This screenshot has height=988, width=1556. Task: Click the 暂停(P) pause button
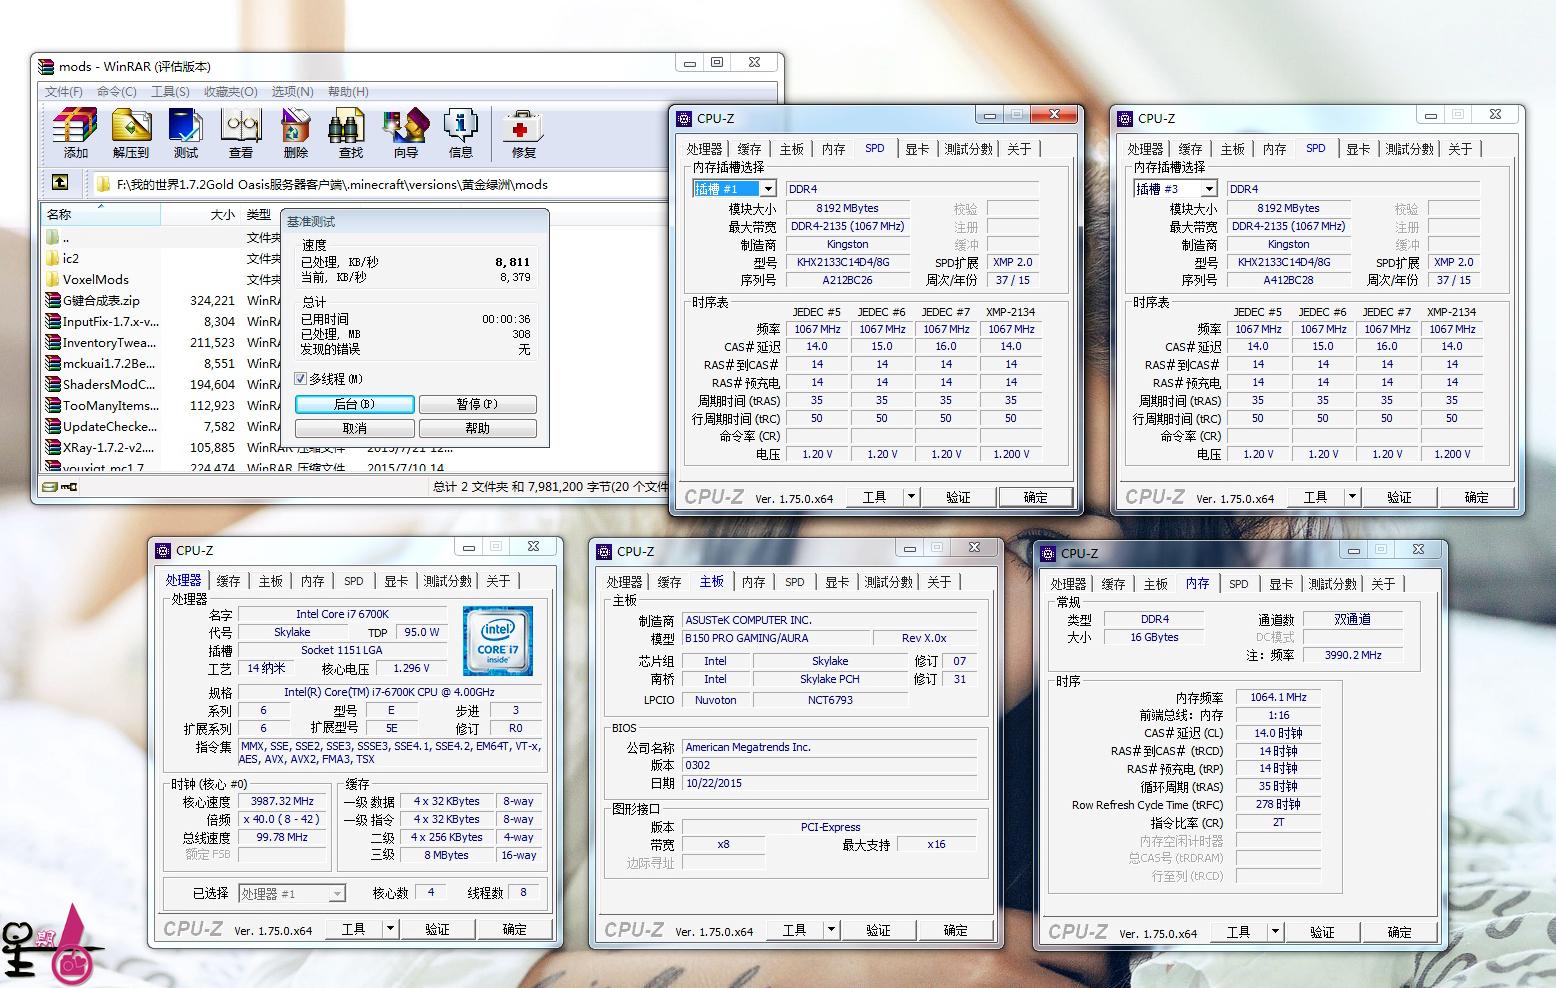coord(477,404)
